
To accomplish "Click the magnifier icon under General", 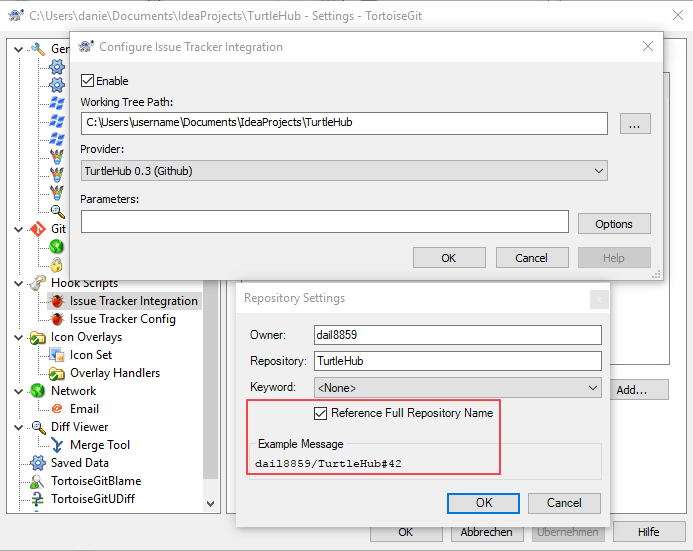I will (57, 211).
